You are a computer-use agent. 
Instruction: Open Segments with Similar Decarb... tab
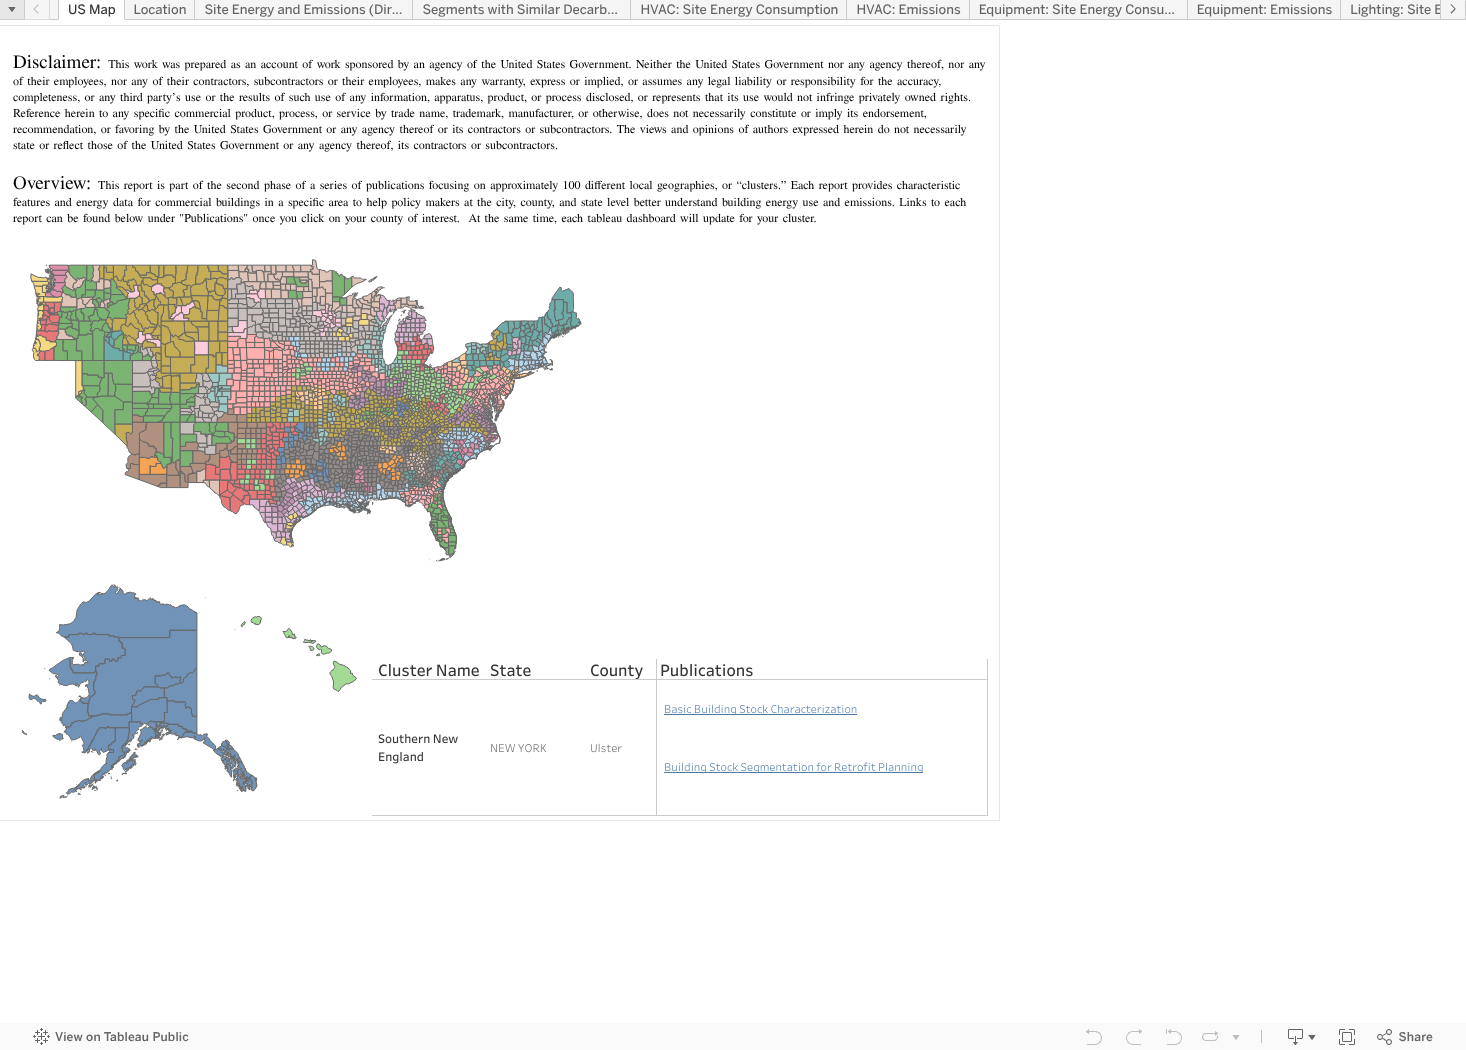pyautogui.click(x=520, y=9)
